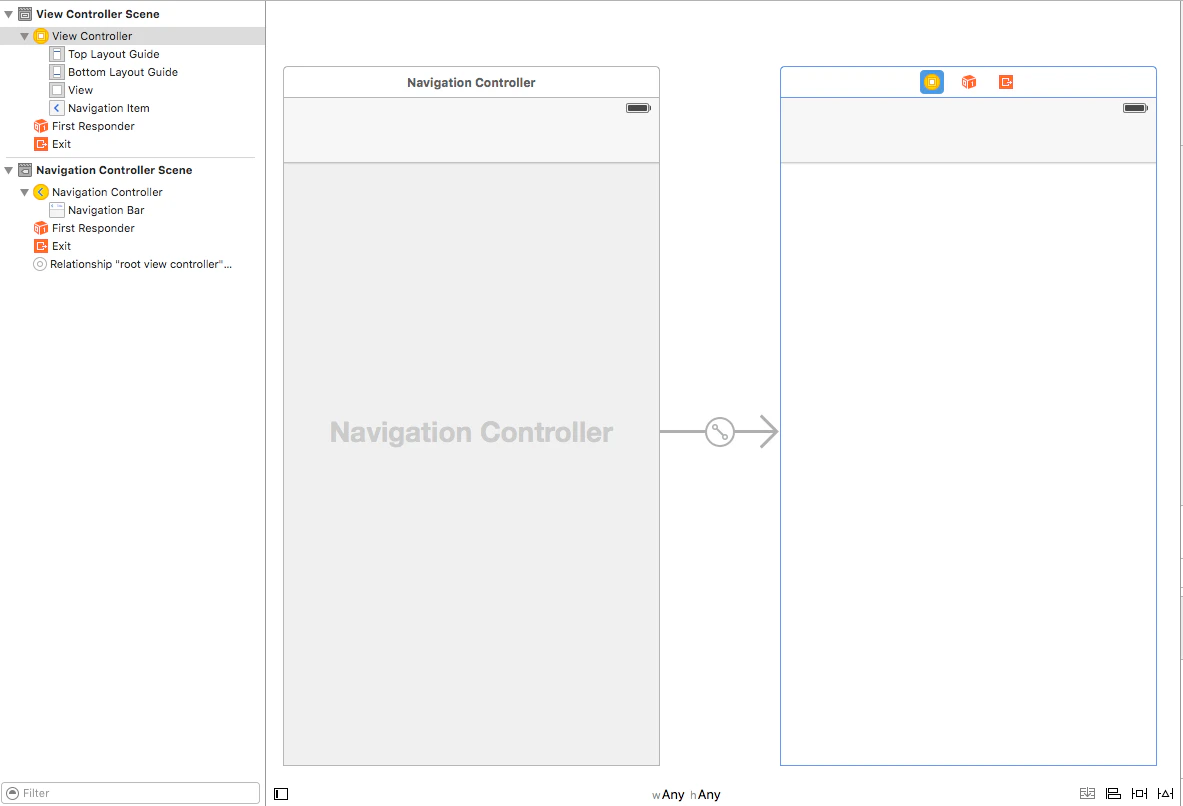Select the First Responder cube in the scene dock
Image resolution: width=1183 pixels, height=806 pixels.
click(x=969, y=82)
